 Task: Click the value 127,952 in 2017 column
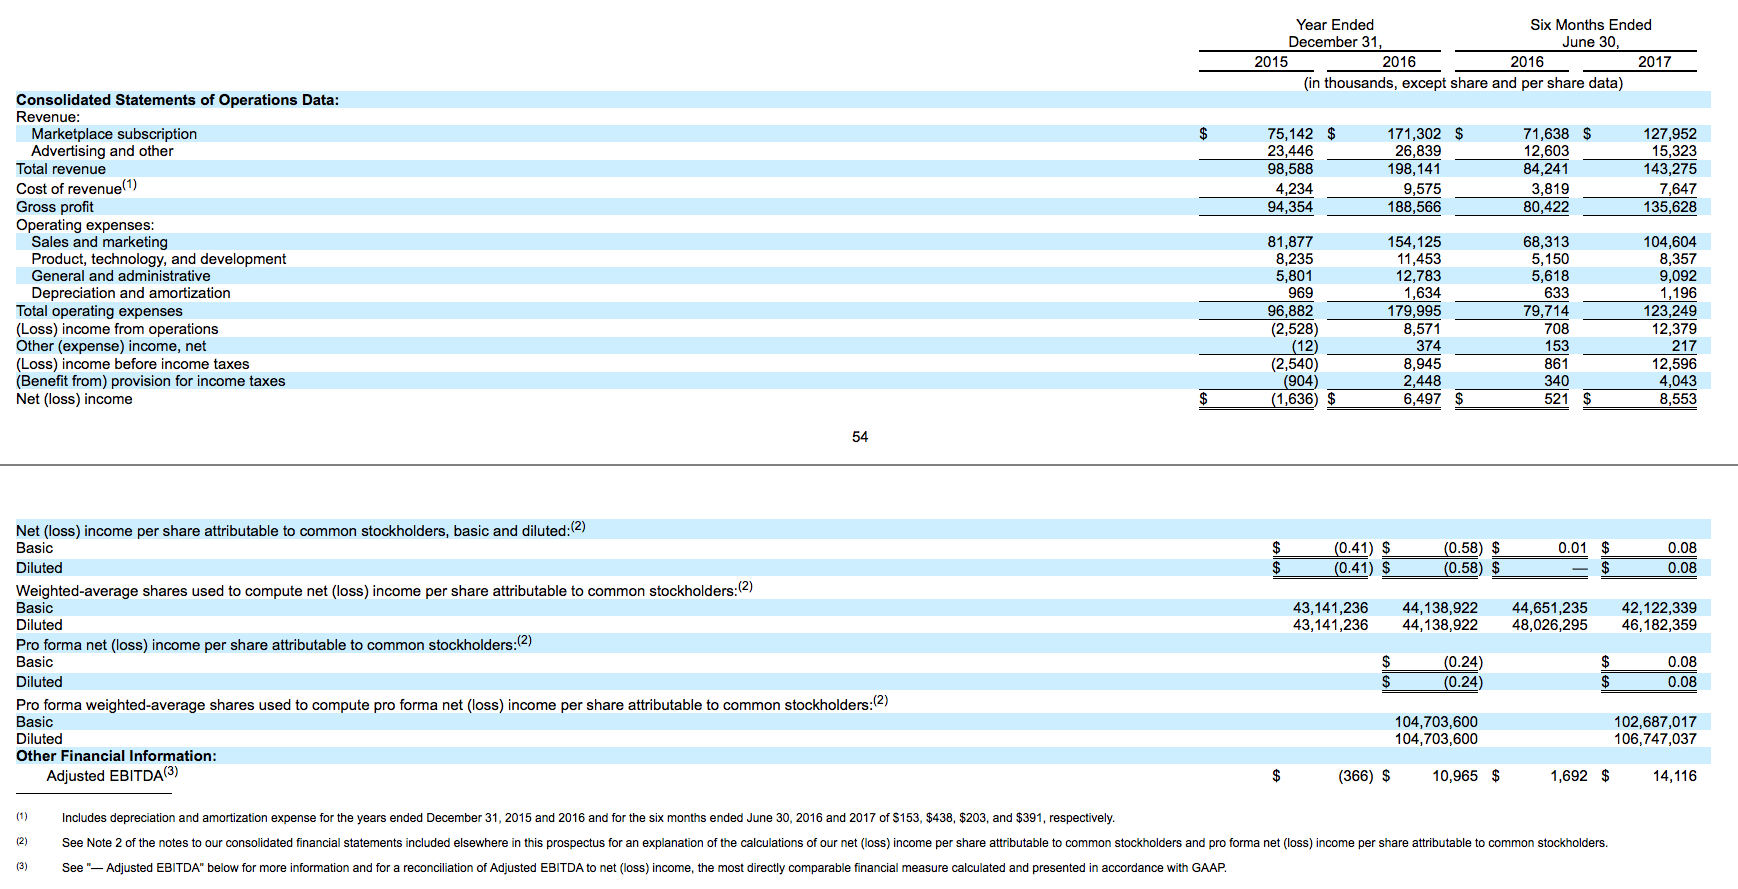click(x=1670, y=134)
